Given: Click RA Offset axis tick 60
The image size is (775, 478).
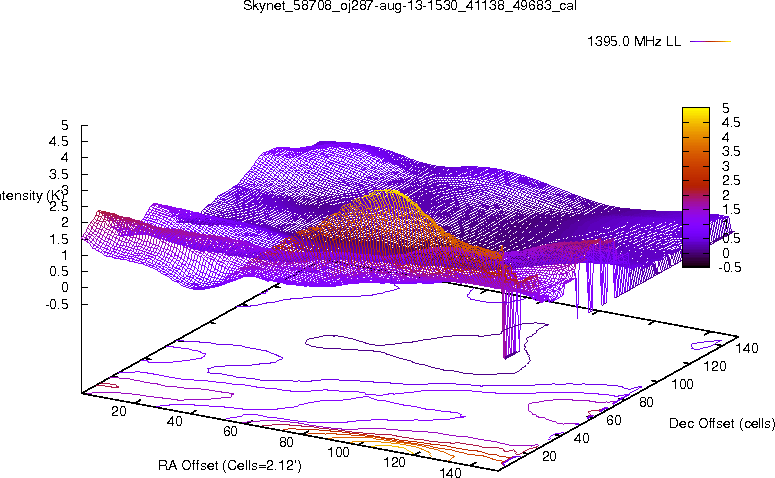Looking at the screenshot, I should point(230,432).
